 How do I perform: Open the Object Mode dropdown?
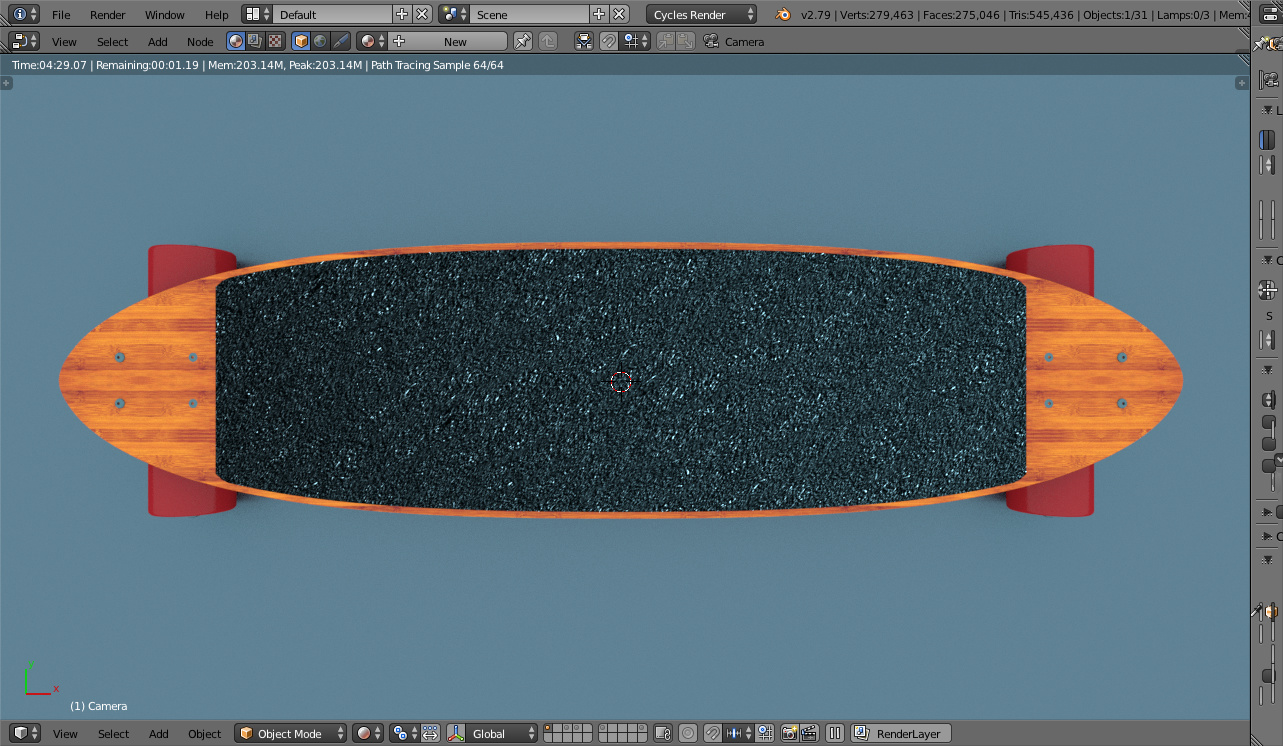[x=290, y=734]
